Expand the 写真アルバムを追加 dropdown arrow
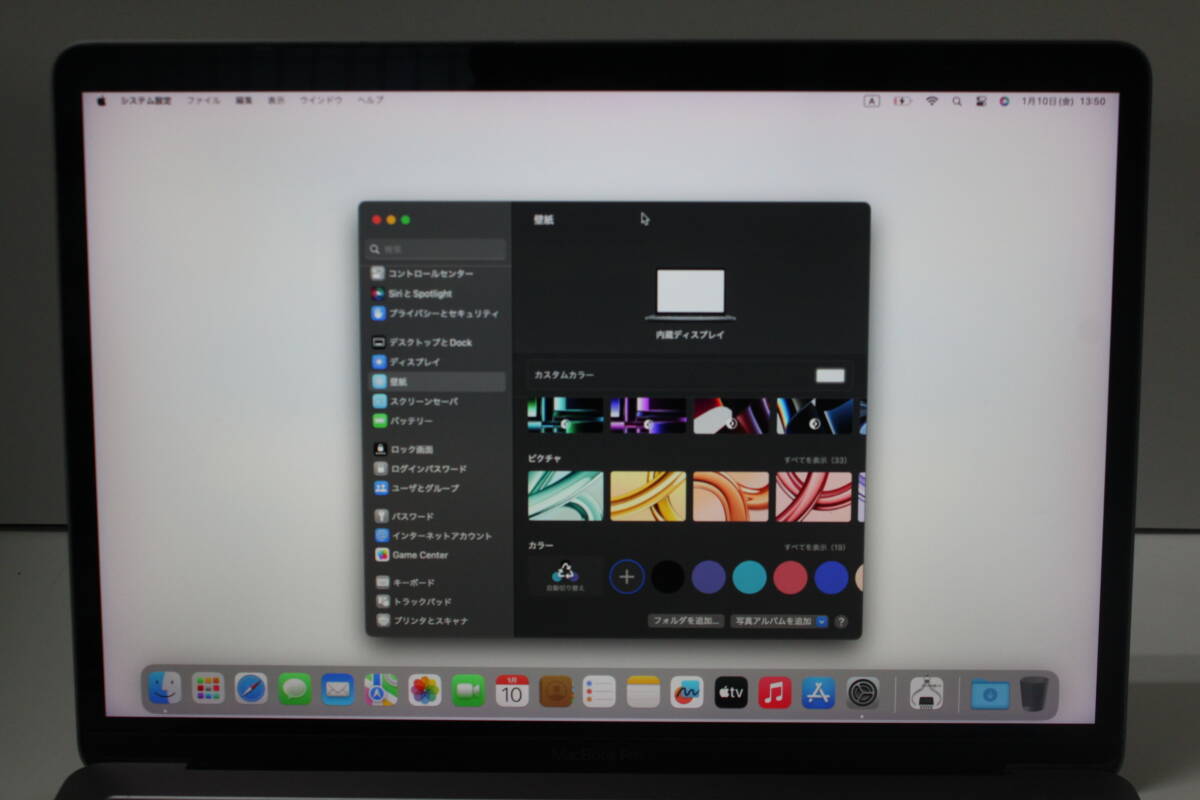The width and height of the screenshot is (1200, 800). 822,621
